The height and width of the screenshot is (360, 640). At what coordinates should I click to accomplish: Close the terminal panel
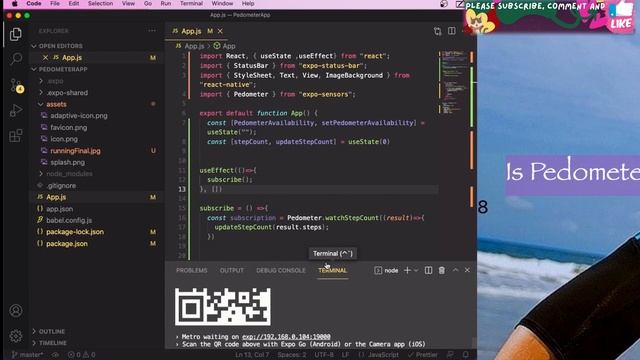[467, 270]
